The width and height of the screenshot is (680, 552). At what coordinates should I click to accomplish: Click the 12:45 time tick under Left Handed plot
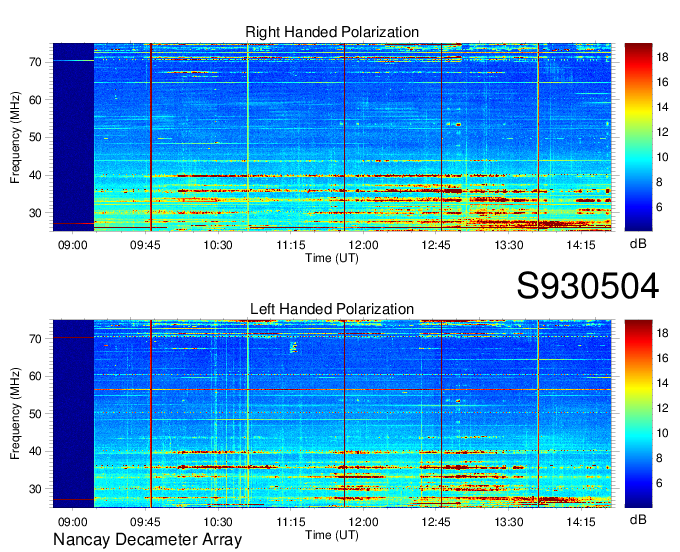pos(436,522)
